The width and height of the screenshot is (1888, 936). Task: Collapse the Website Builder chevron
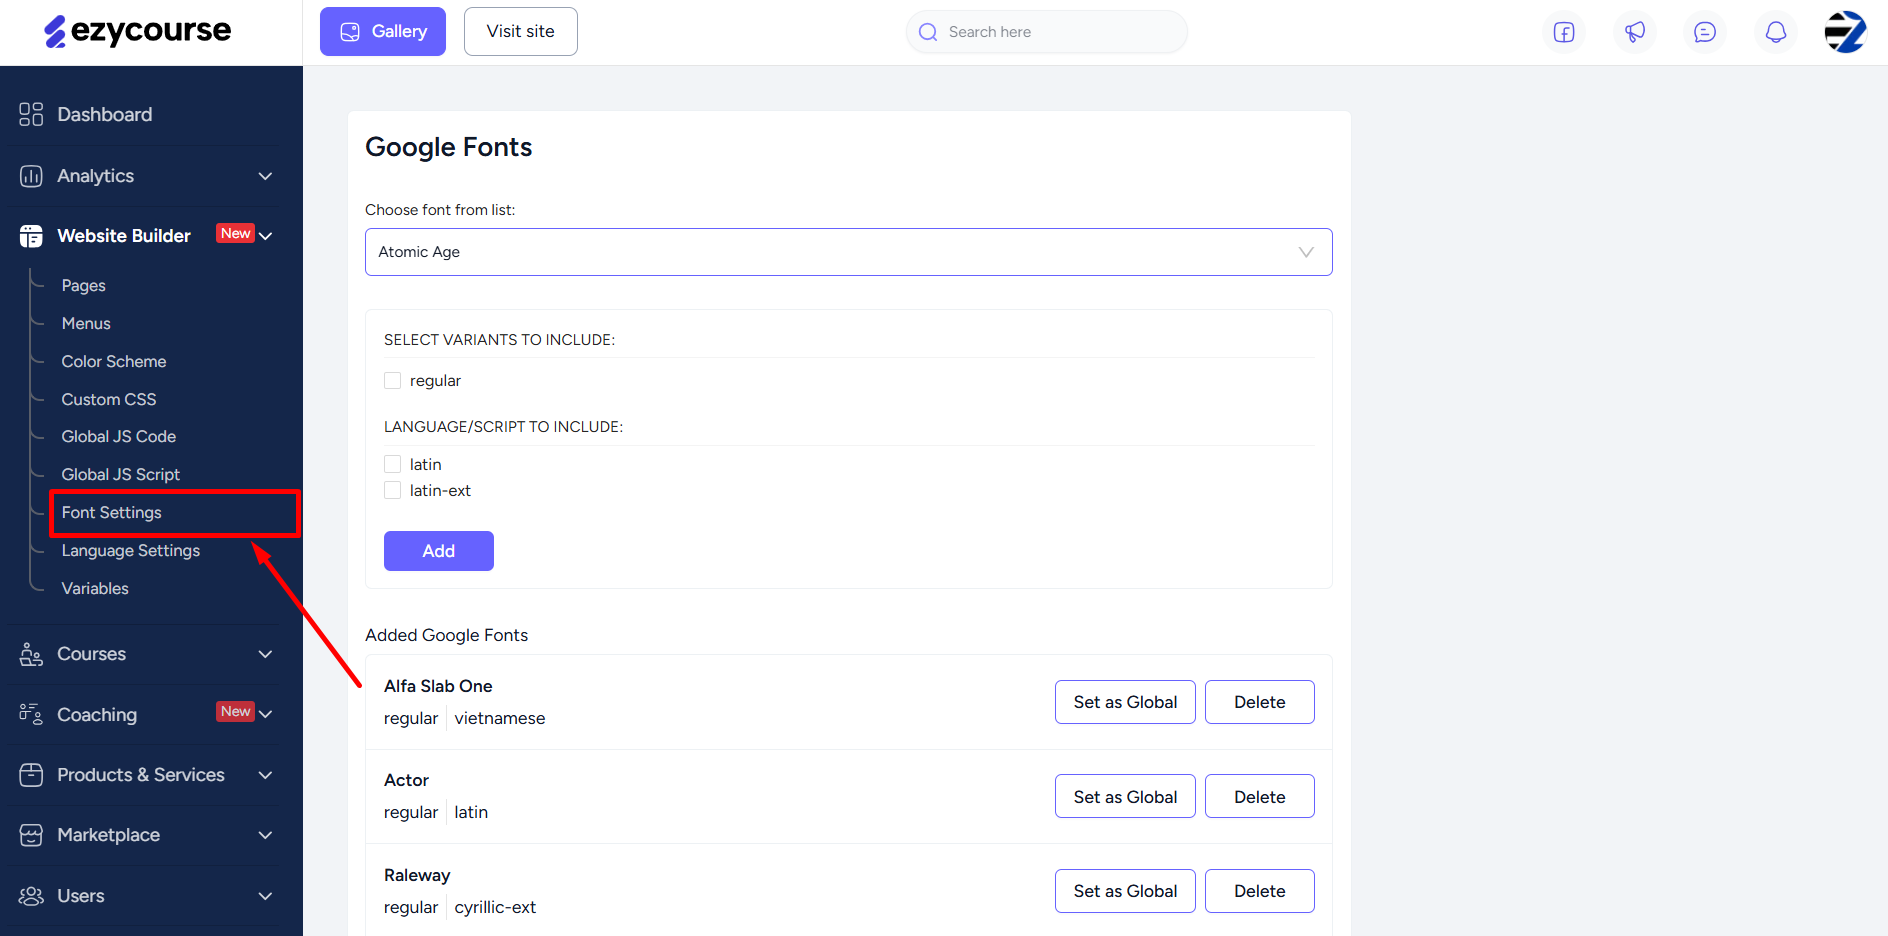(266, 236)
